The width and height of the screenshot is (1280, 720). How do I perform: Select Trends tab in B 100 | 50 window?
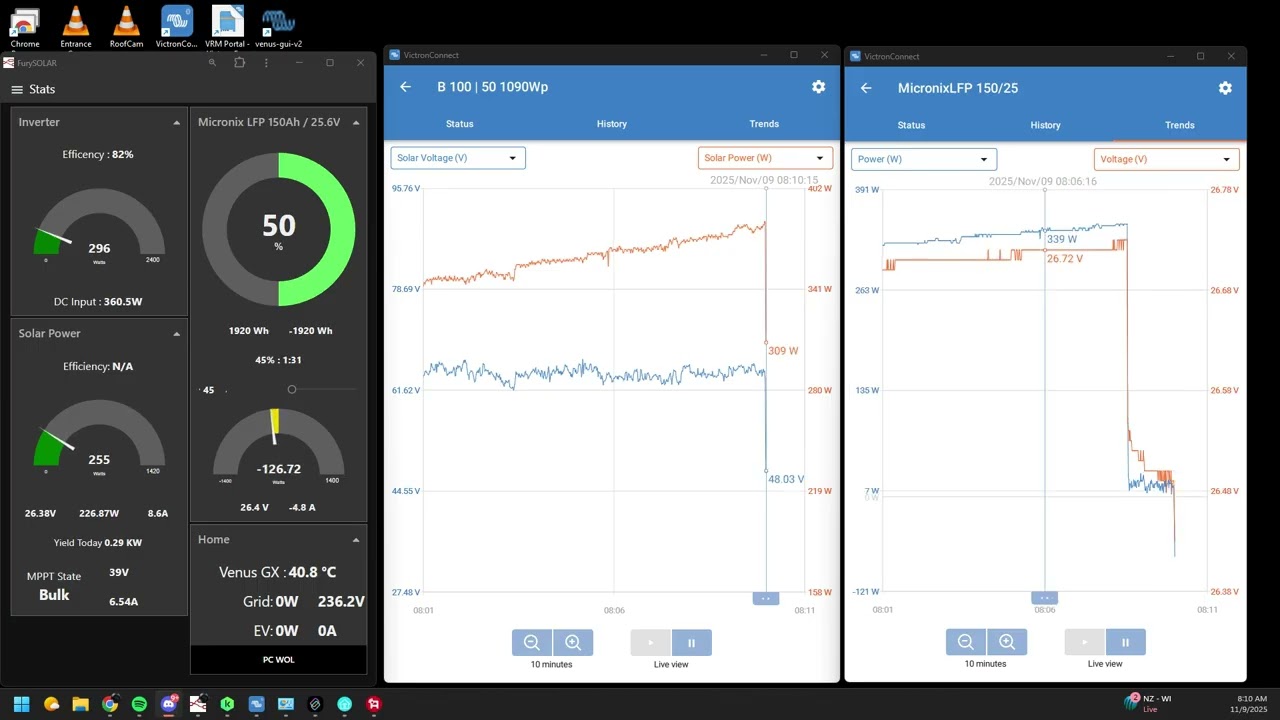tap(764, 124)
